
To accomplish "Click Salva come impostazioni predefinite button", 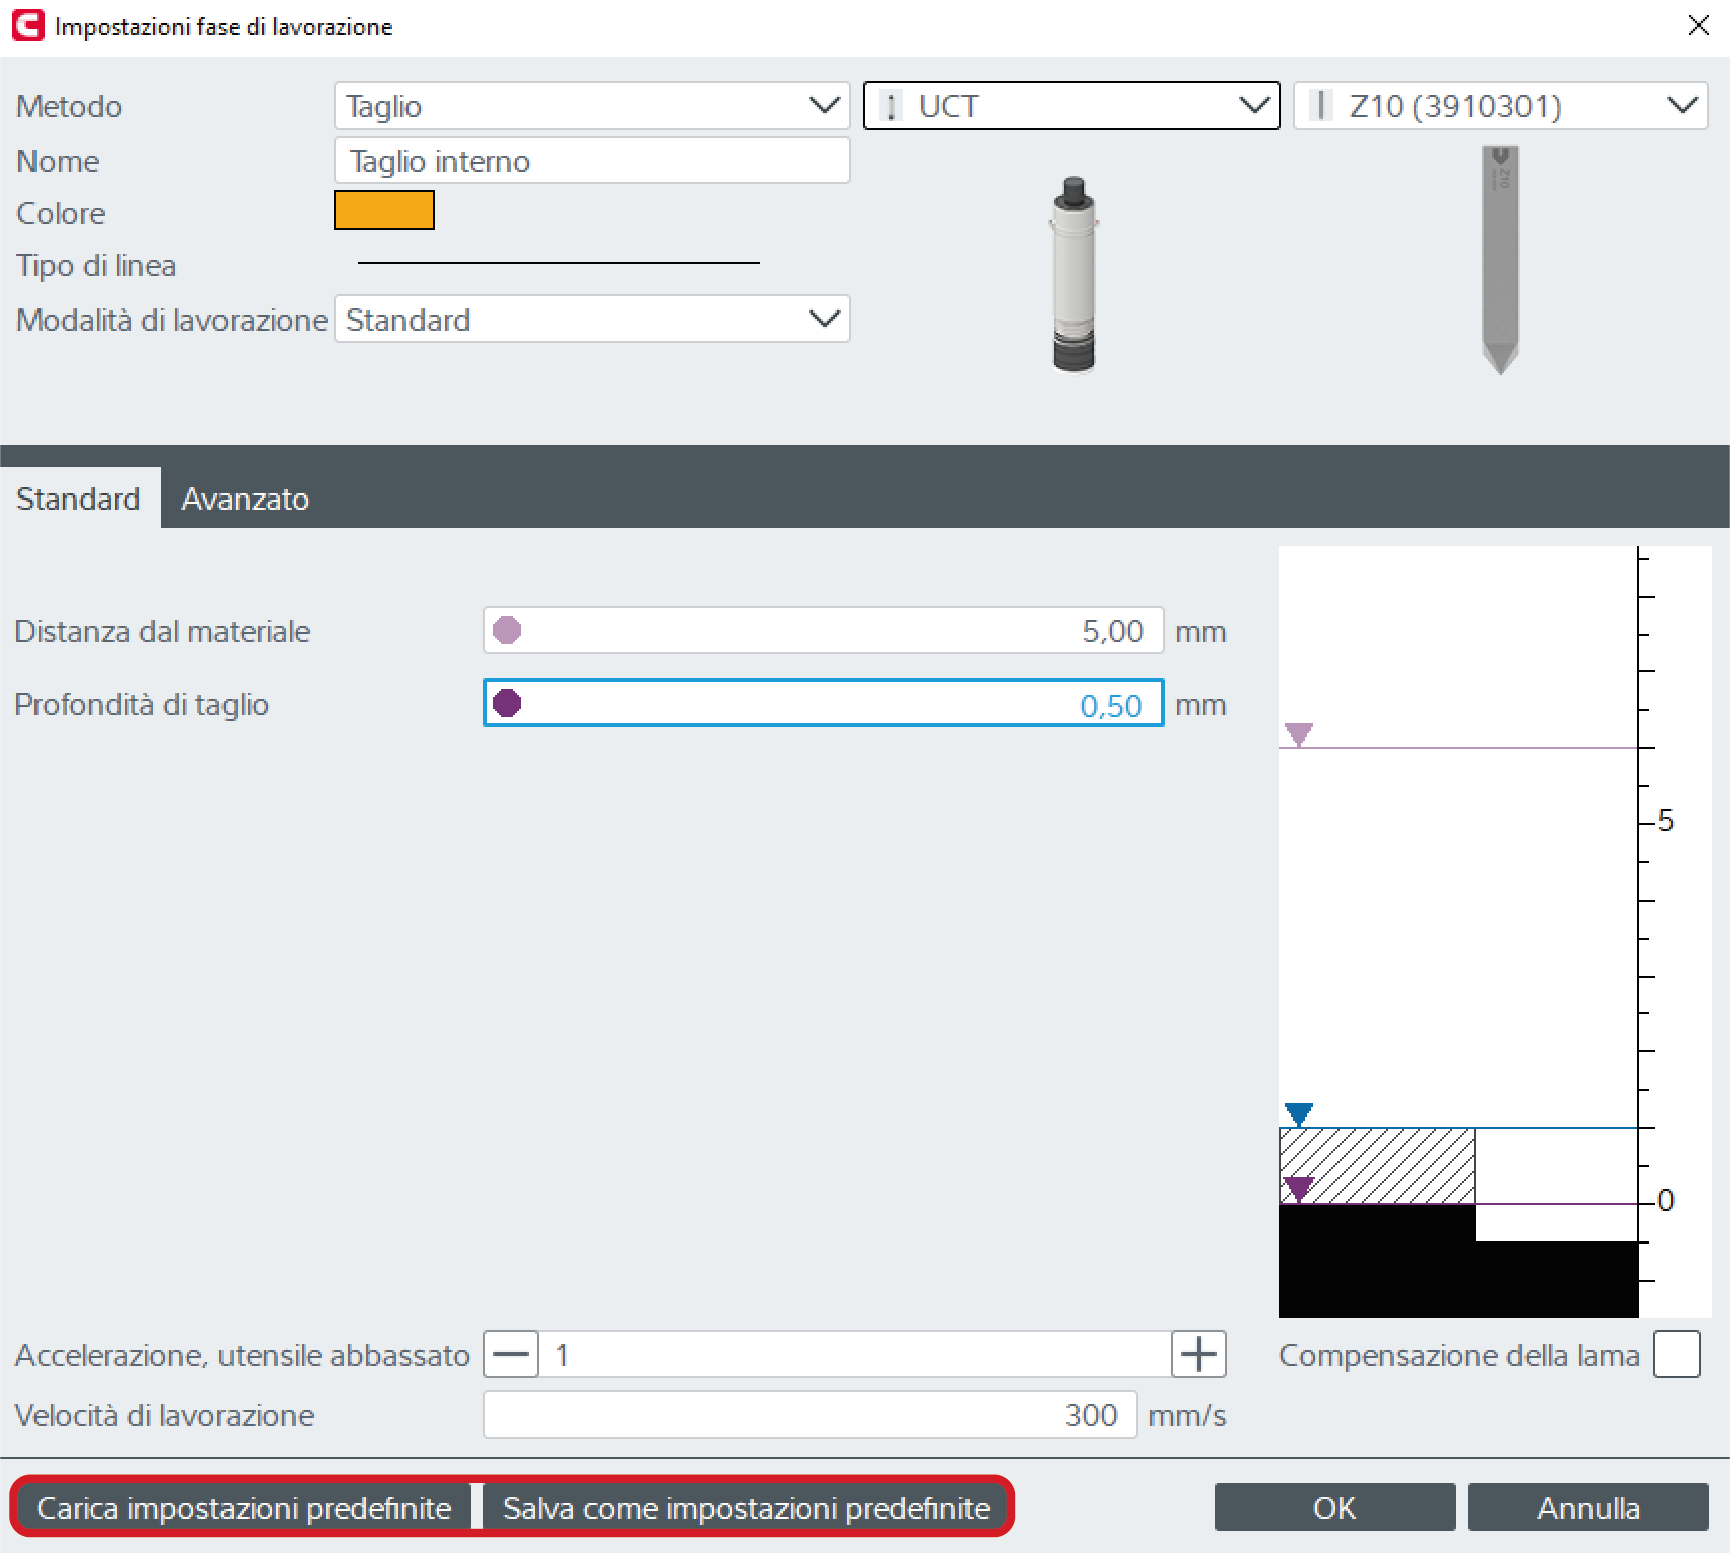I will pyautogui.click(x=746, y=1507).
